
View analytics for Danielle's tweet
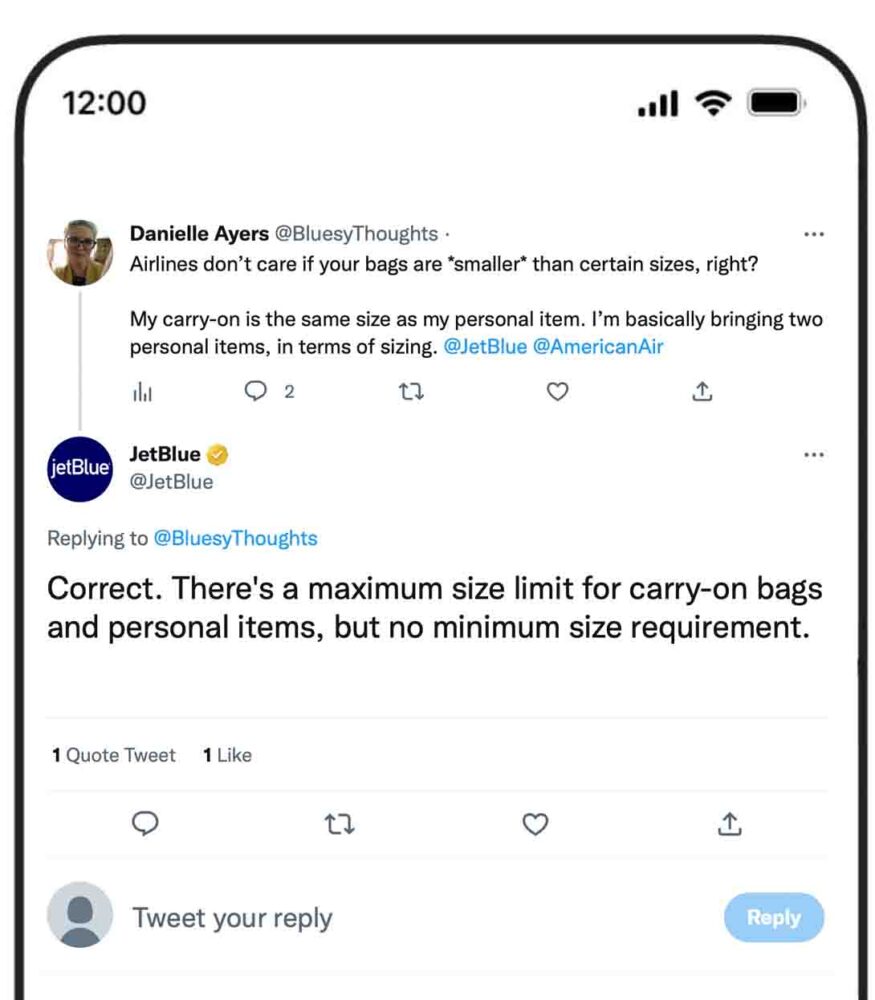[x=143, y=393]
